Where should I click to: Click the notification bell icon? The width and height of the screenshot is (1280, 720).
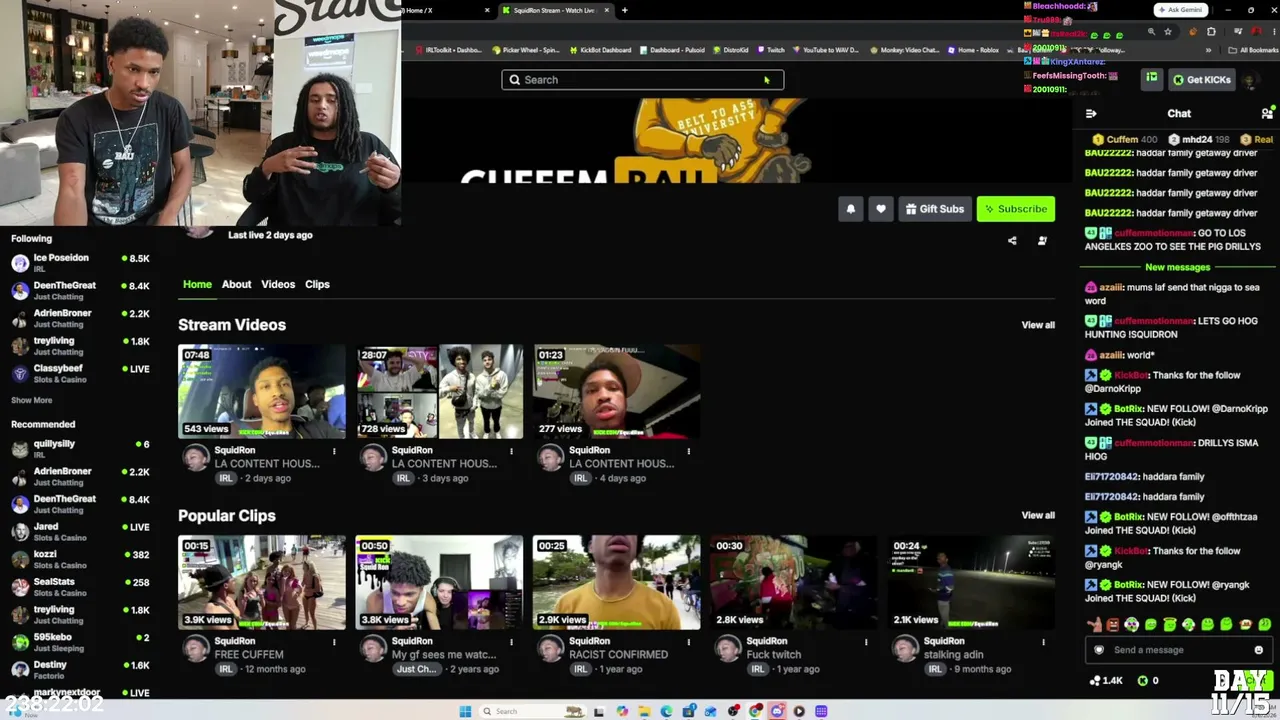pos(851,209)
